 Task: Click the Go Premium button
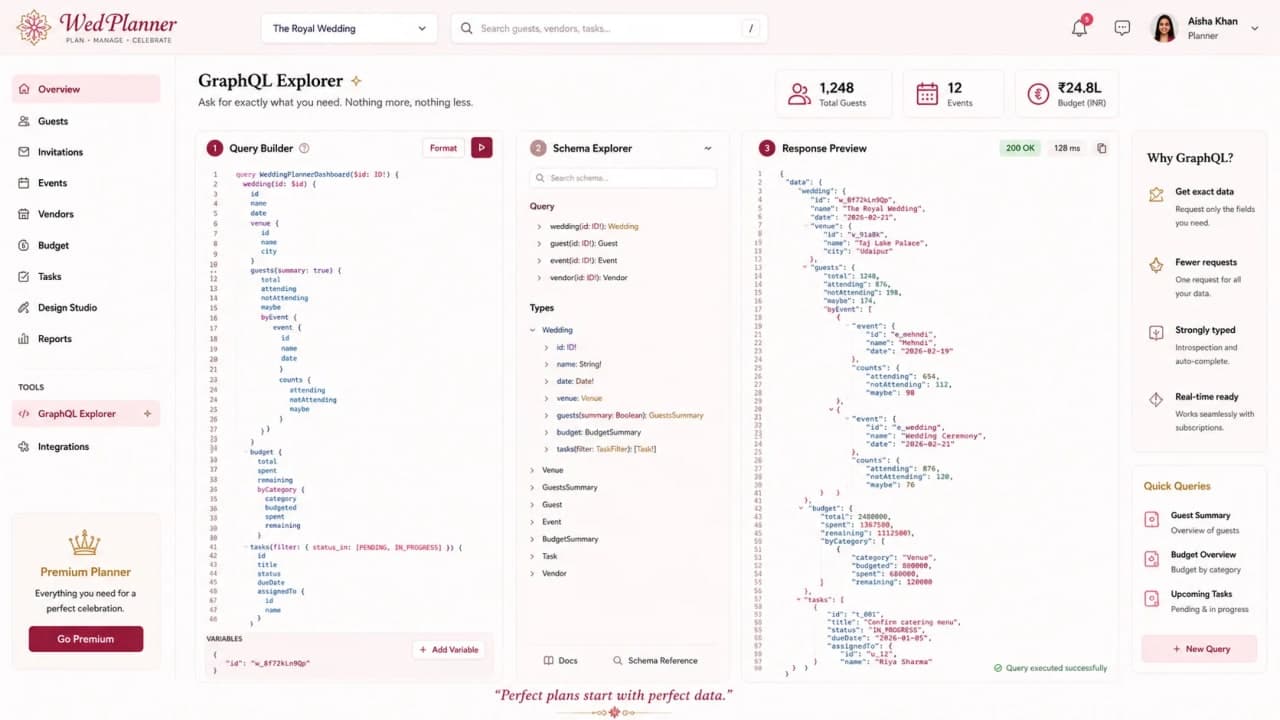click(x=86, y=639)
